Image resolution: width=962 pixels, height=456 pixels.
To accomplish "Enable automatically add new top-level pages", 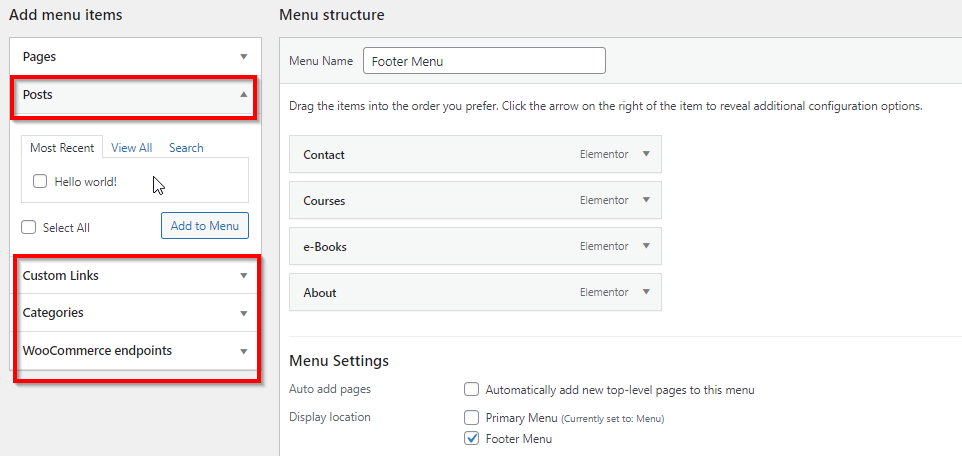I will pyautogui.click(x=471, y=389).
